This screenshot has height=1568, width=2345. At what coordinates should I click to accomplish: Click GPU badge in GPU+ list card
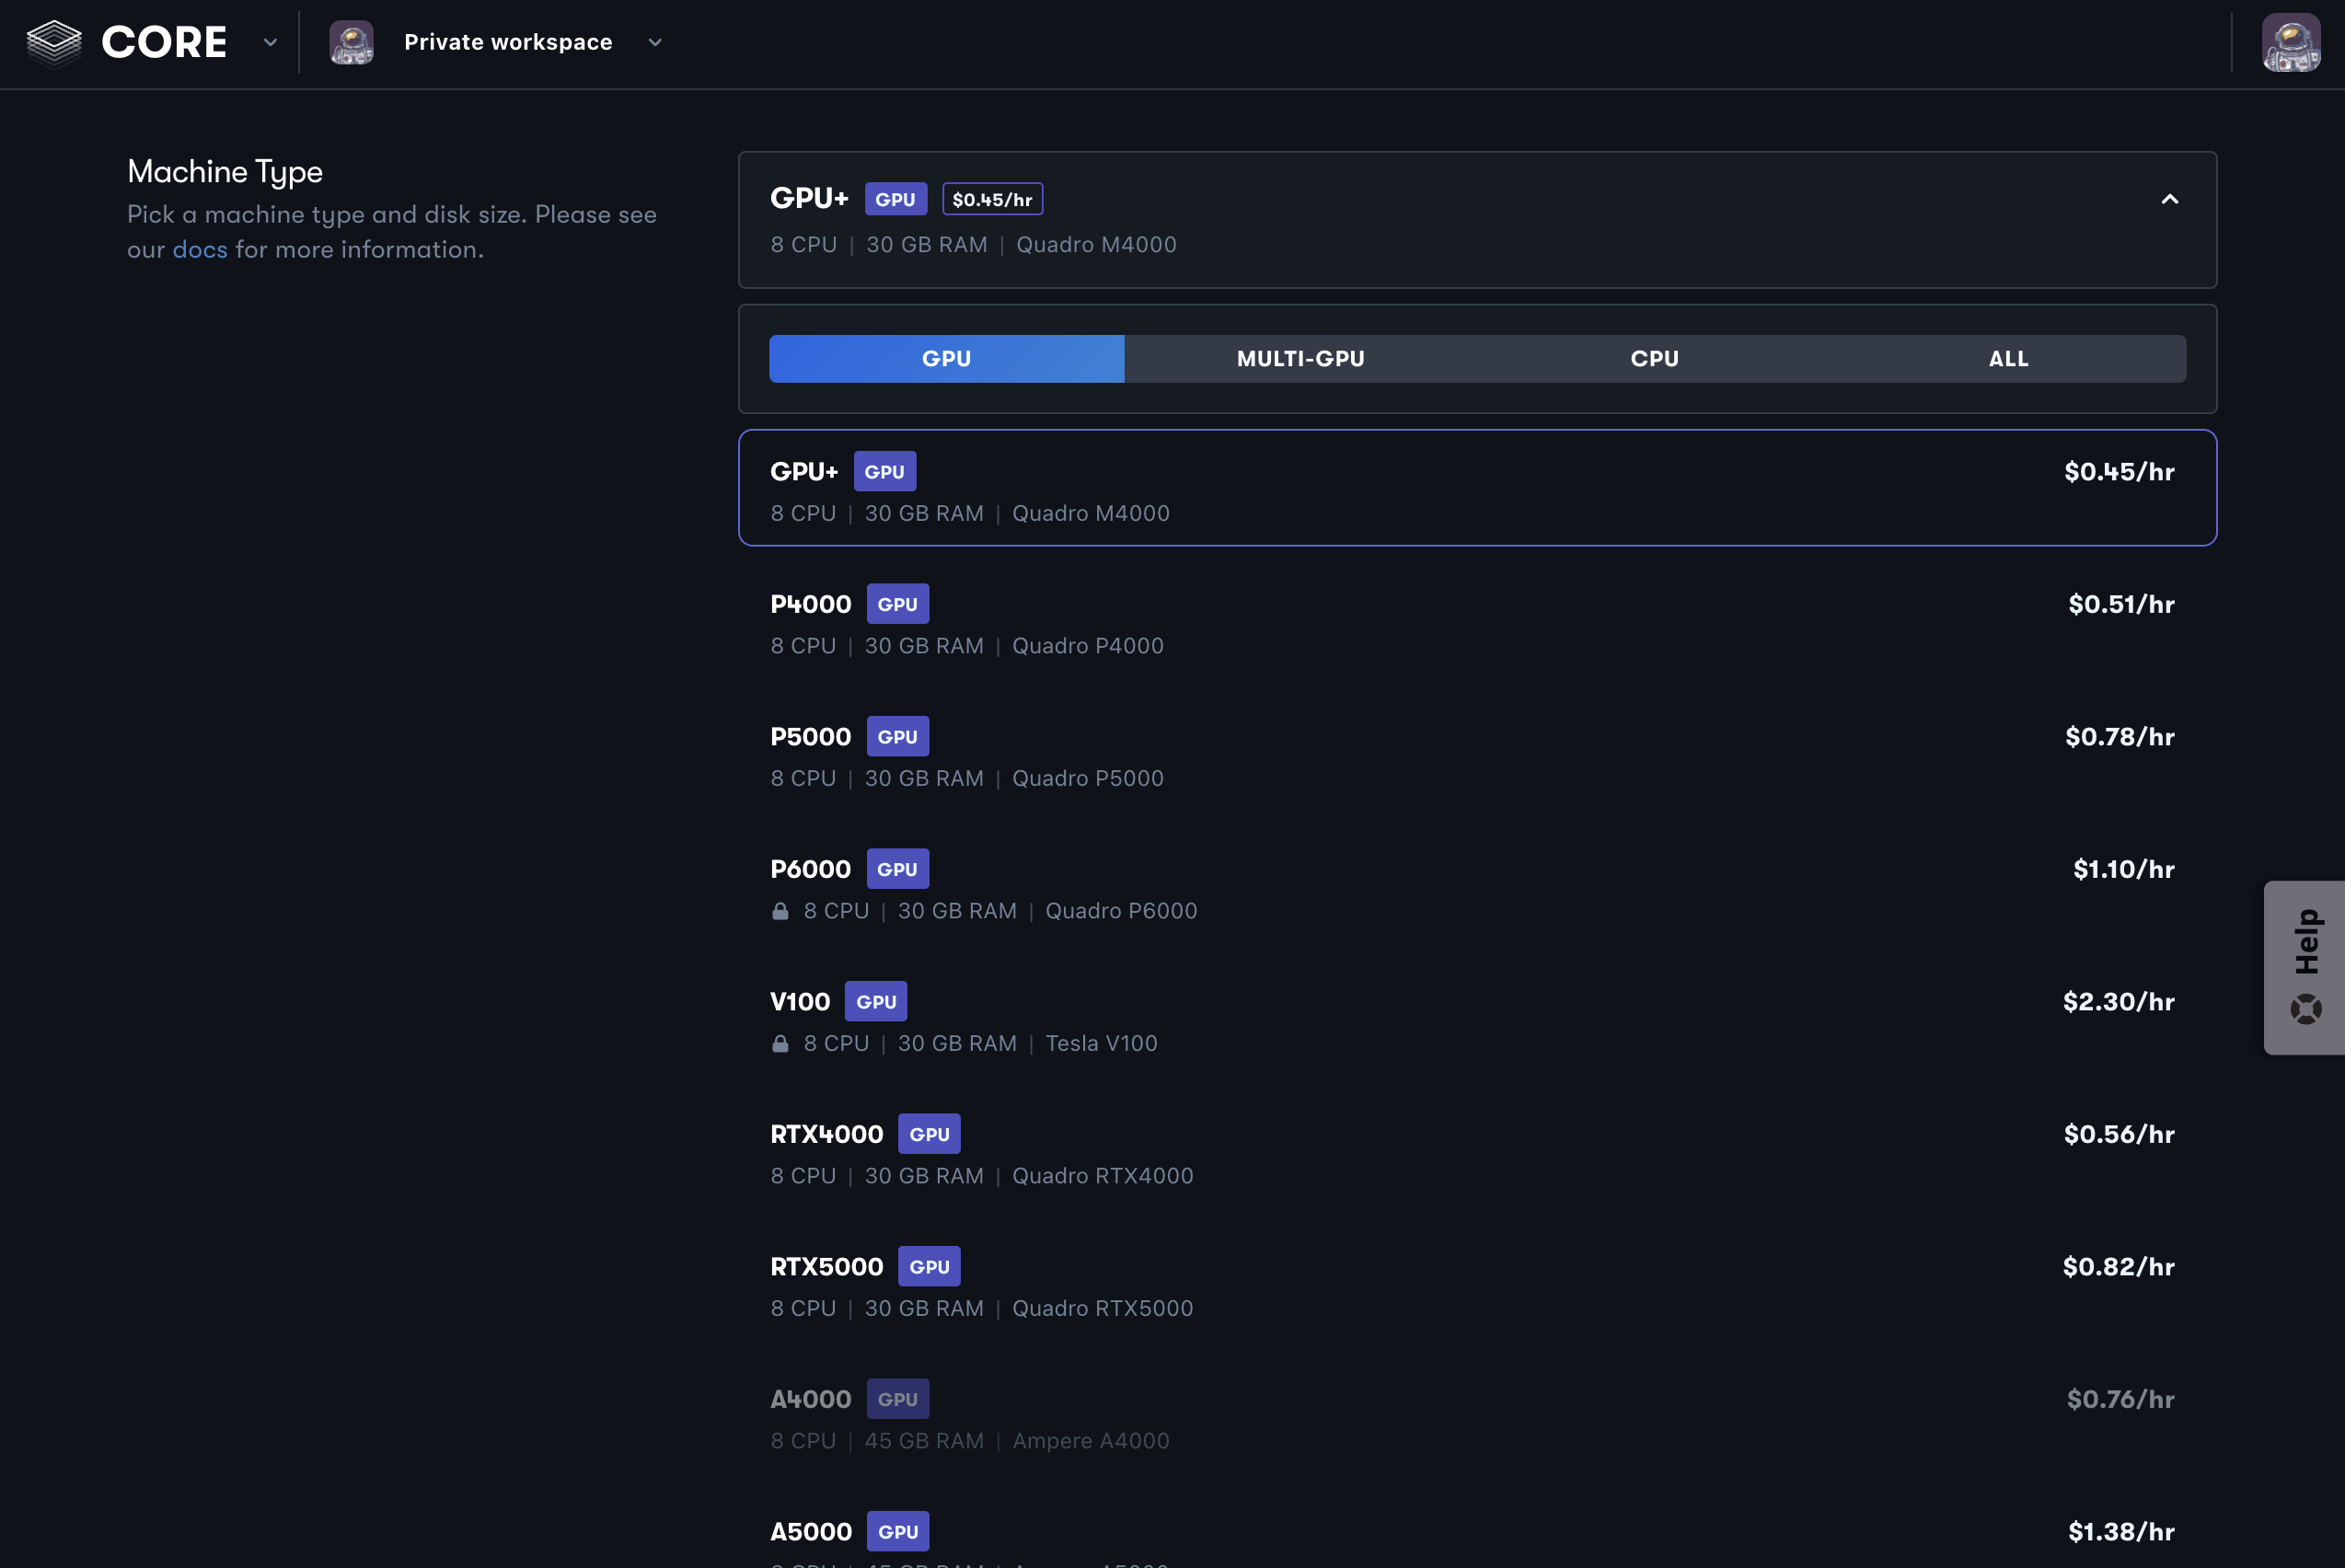pos(884,471)
